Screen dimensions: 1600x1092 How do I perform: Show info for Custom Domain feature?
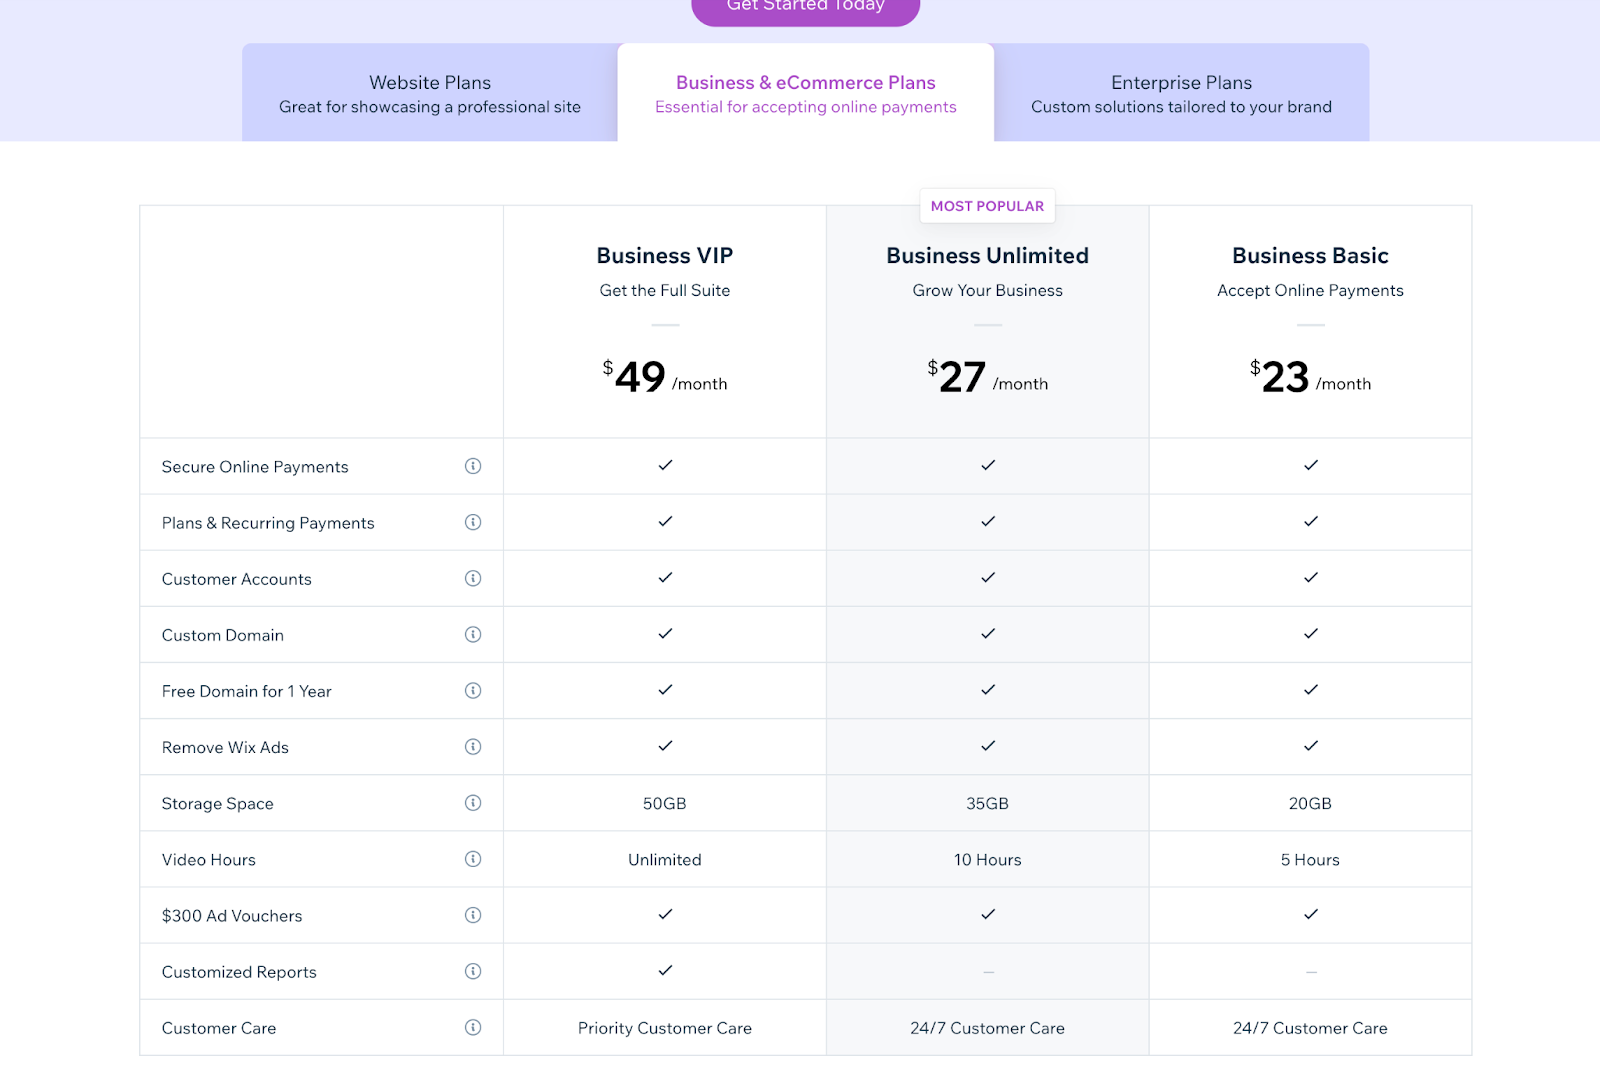(473, 634)
